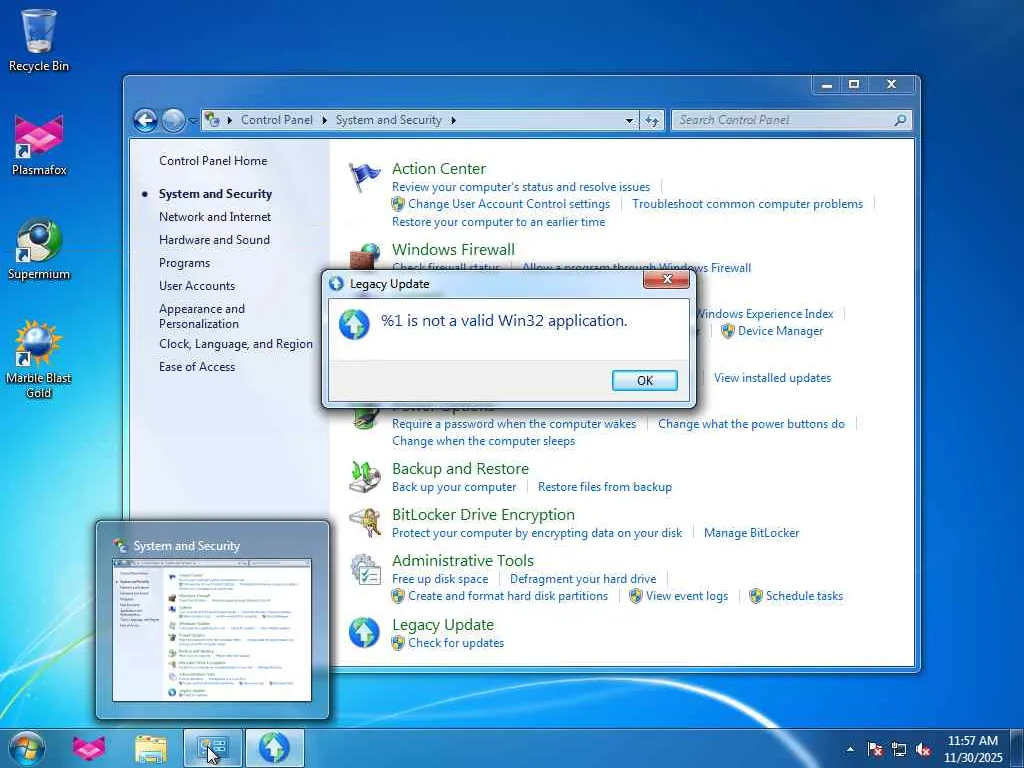Click the refresh button beside address bar
The image size is (1024, 768).
pyautogui.click(x=652, y=120)
